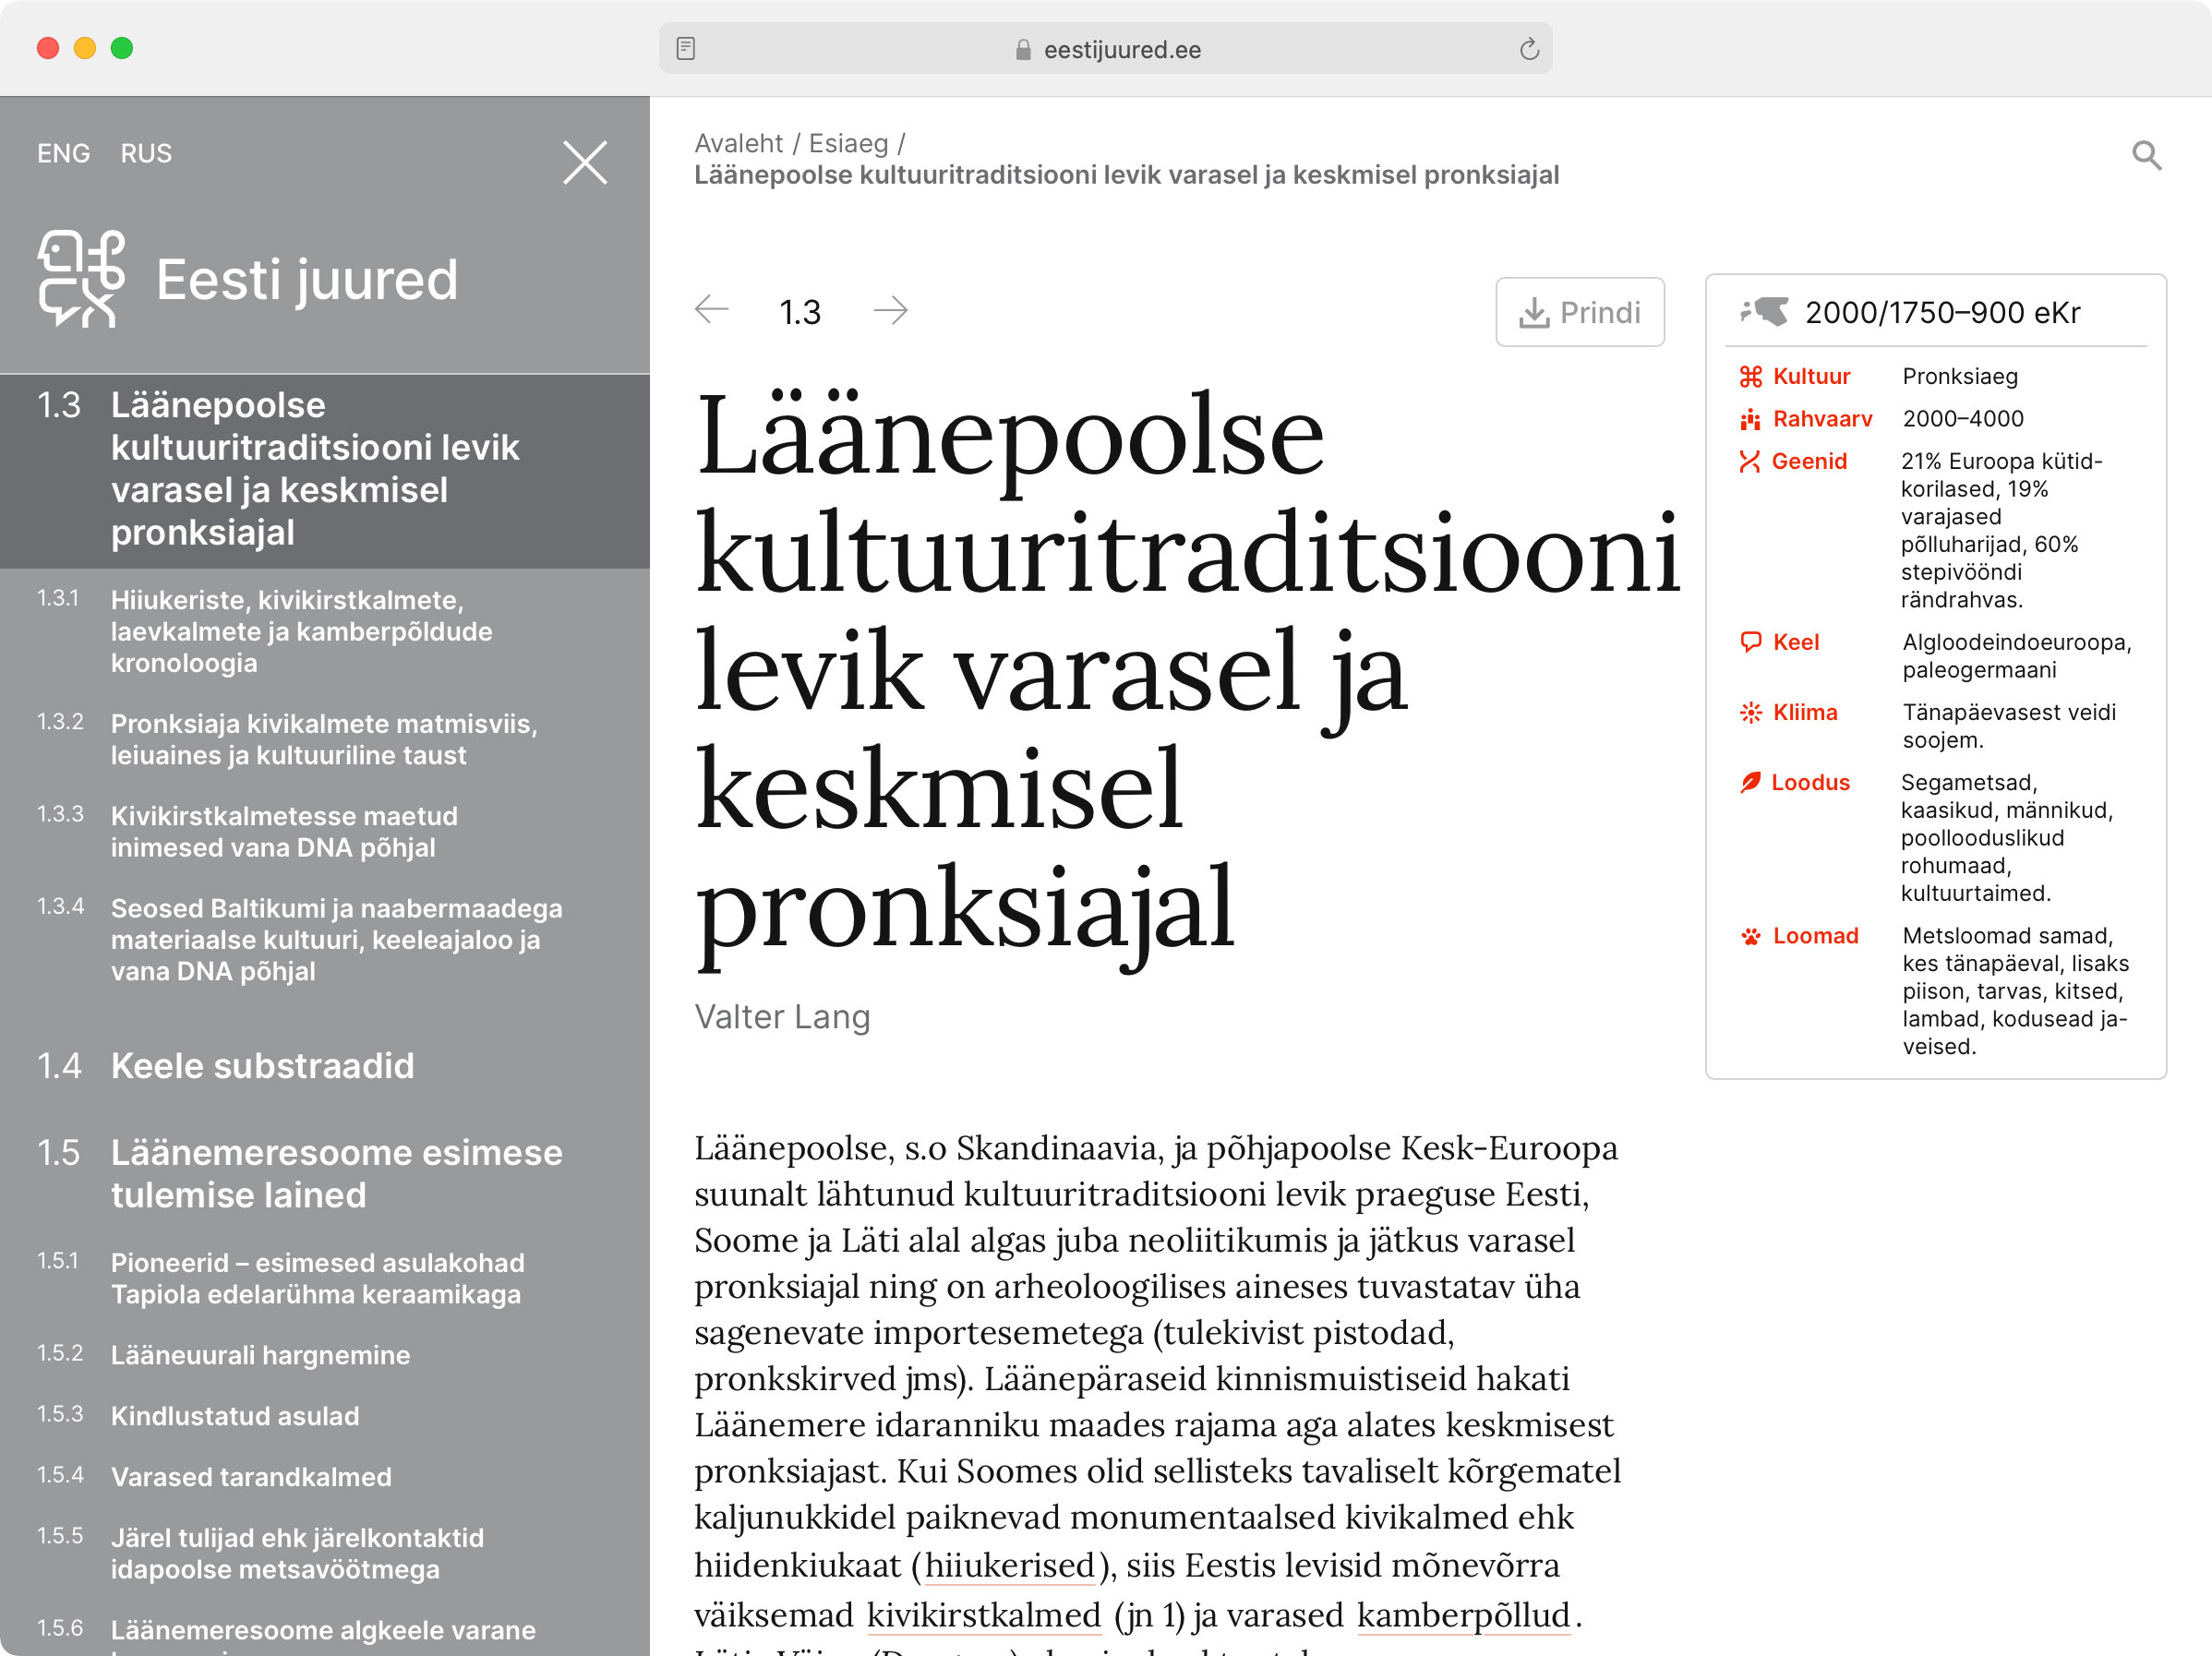Click the Loomad label in the info box
Viewport: 2212px width, 1656px height.
point(1815,936)
